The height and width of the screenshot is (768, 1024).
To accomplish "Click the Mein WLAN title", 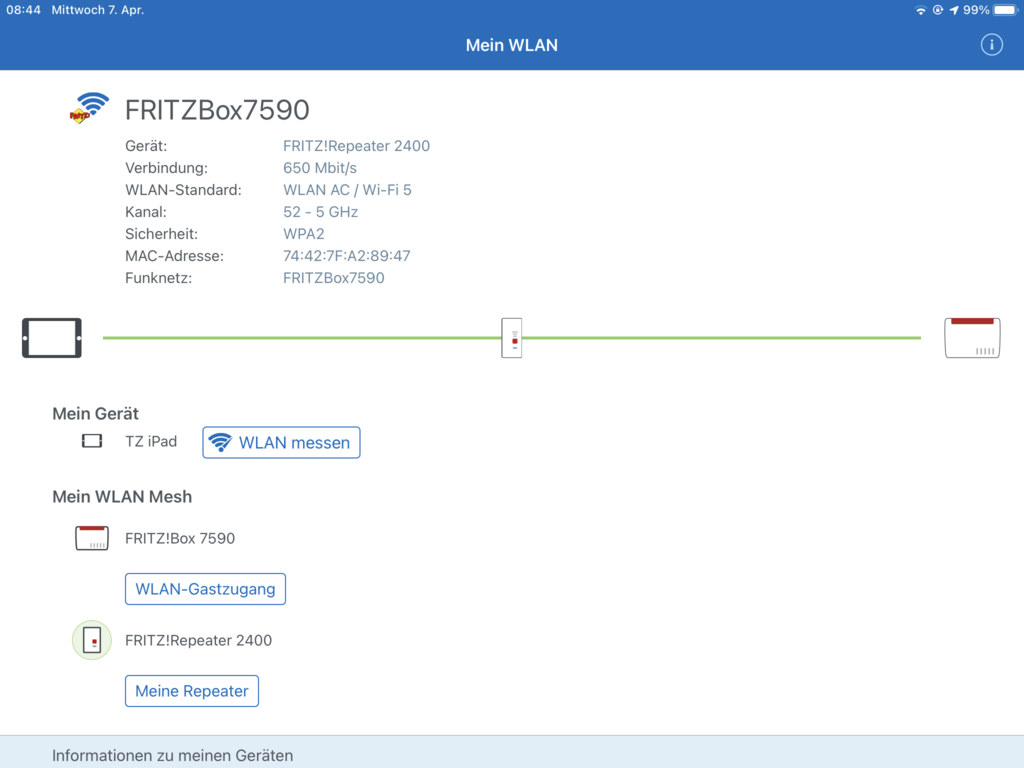I will (512, 45).
